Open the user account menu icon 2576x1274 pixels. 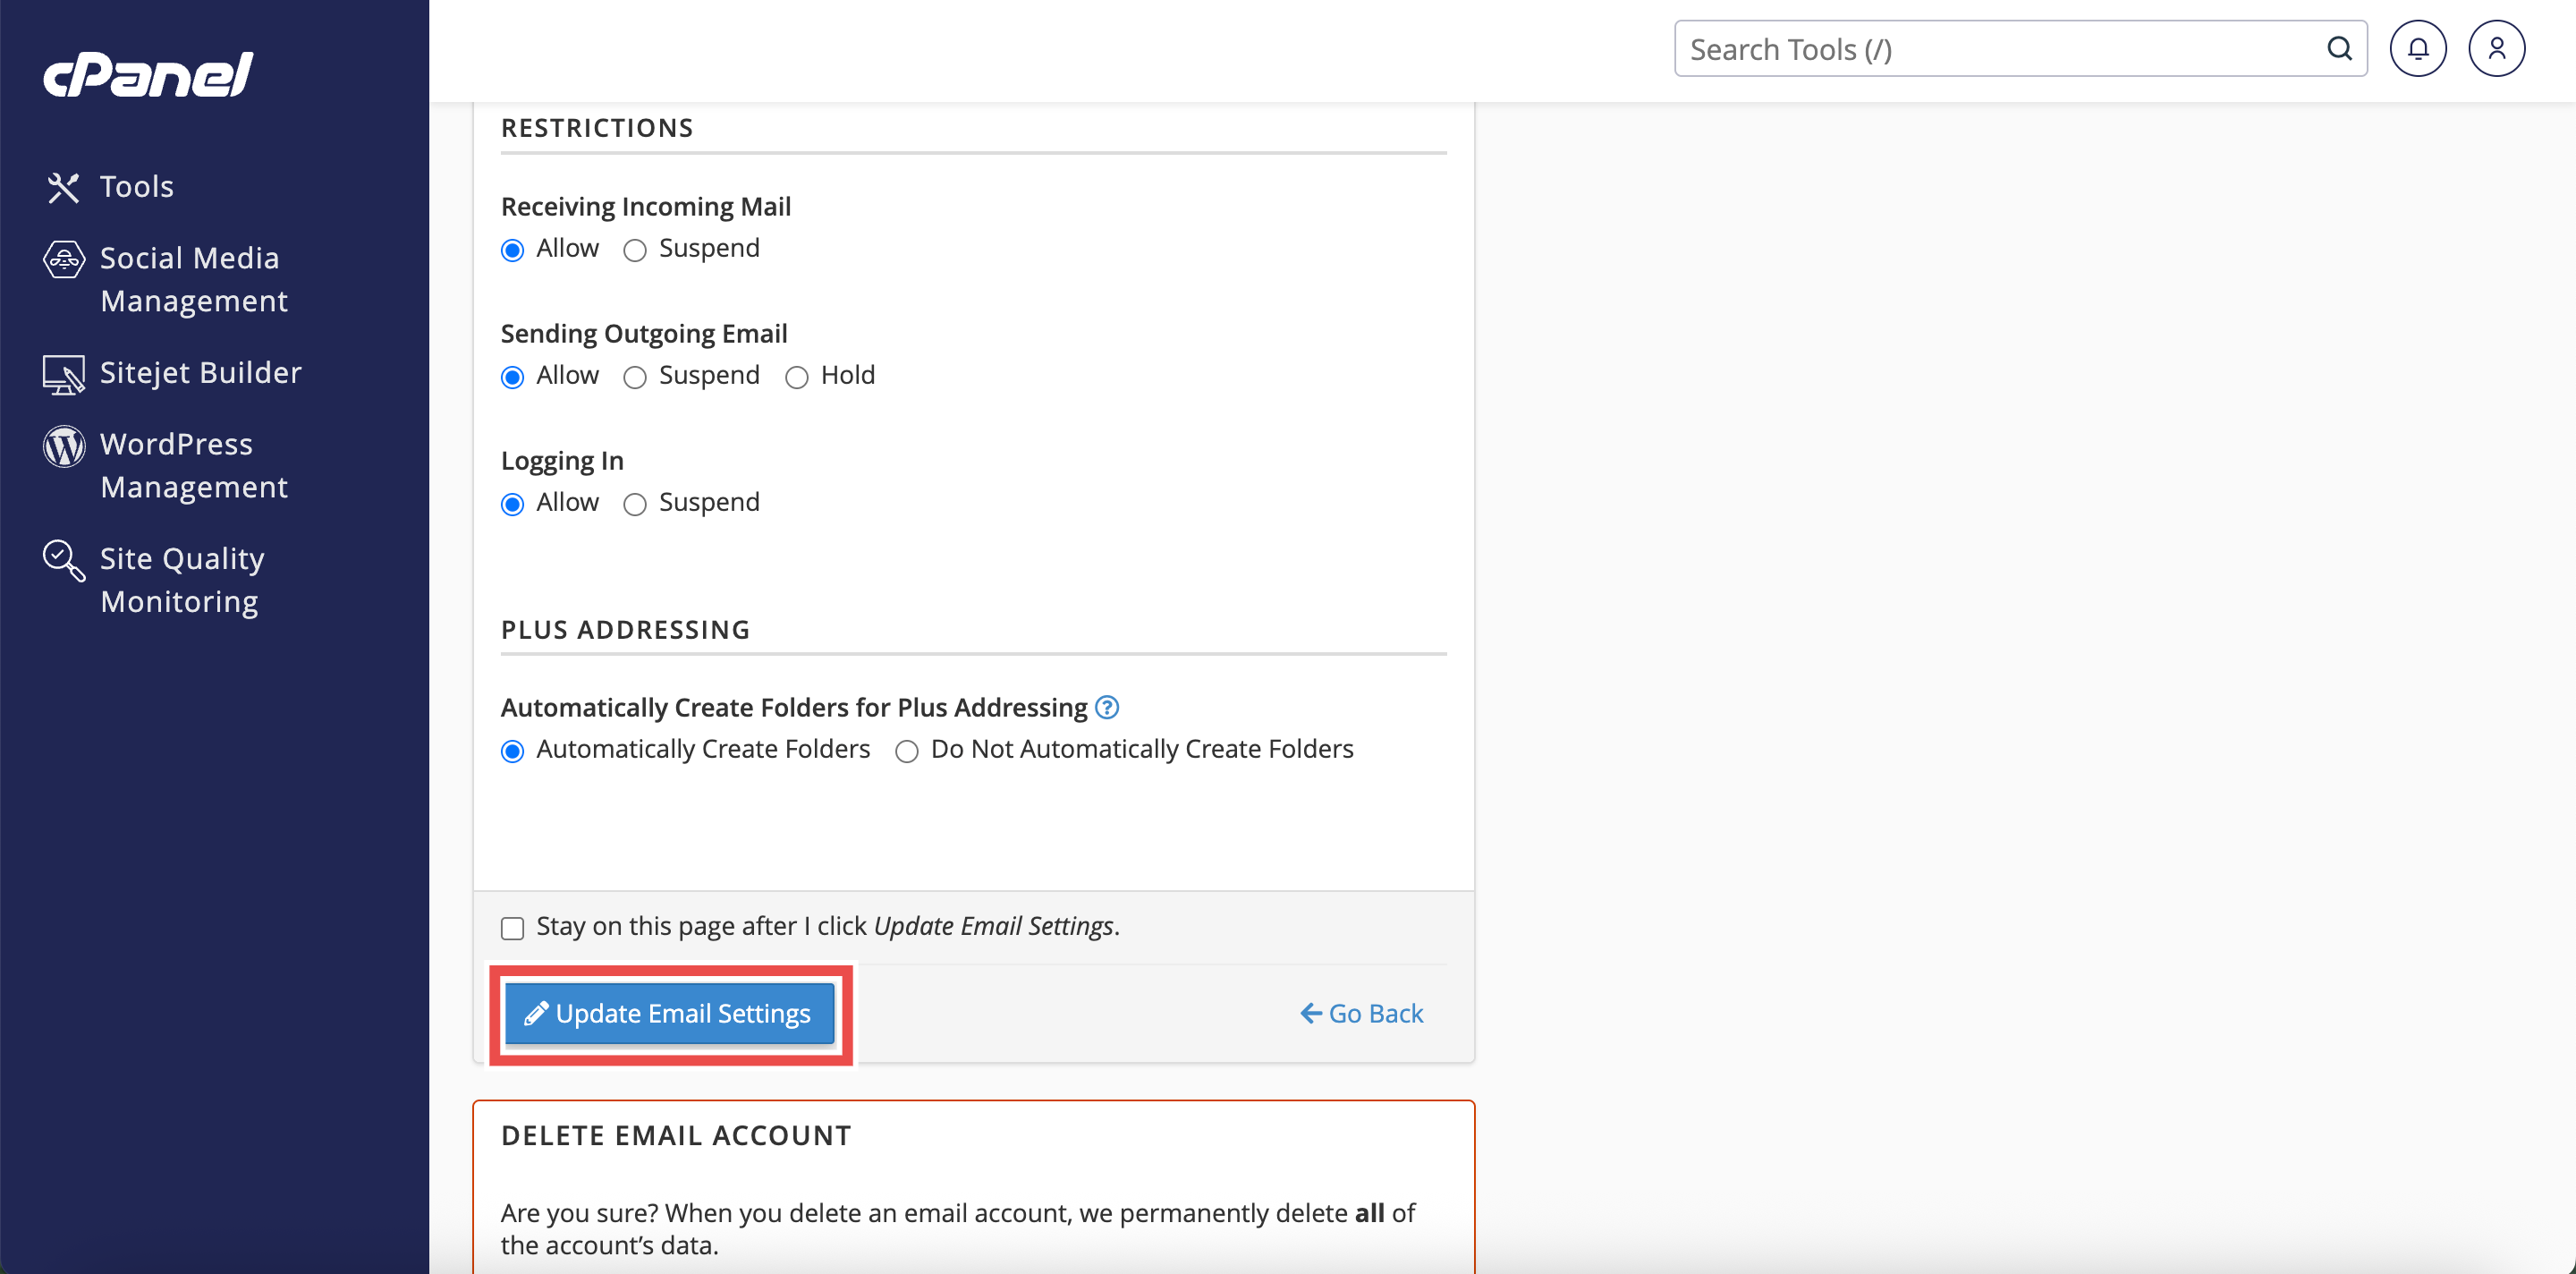click(x=2496, y=49)
